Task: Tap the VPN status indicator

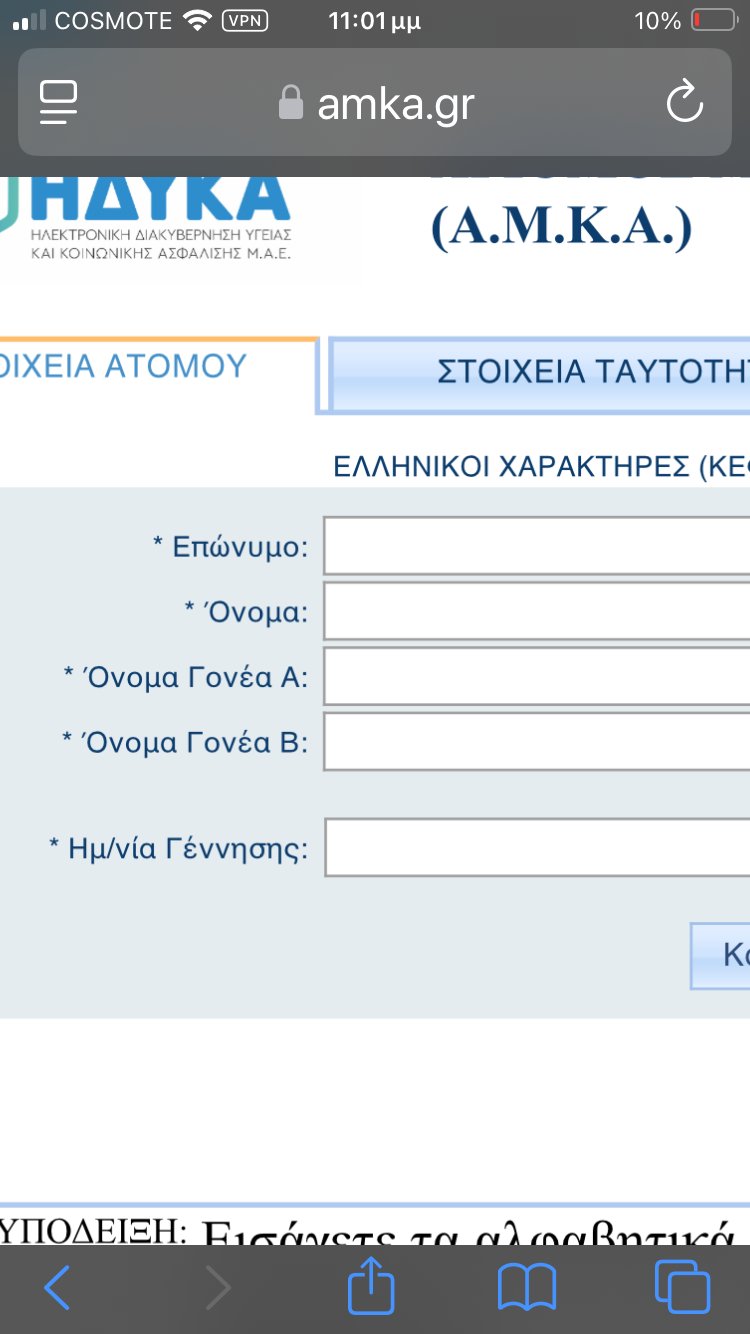Action: point(246,21)
